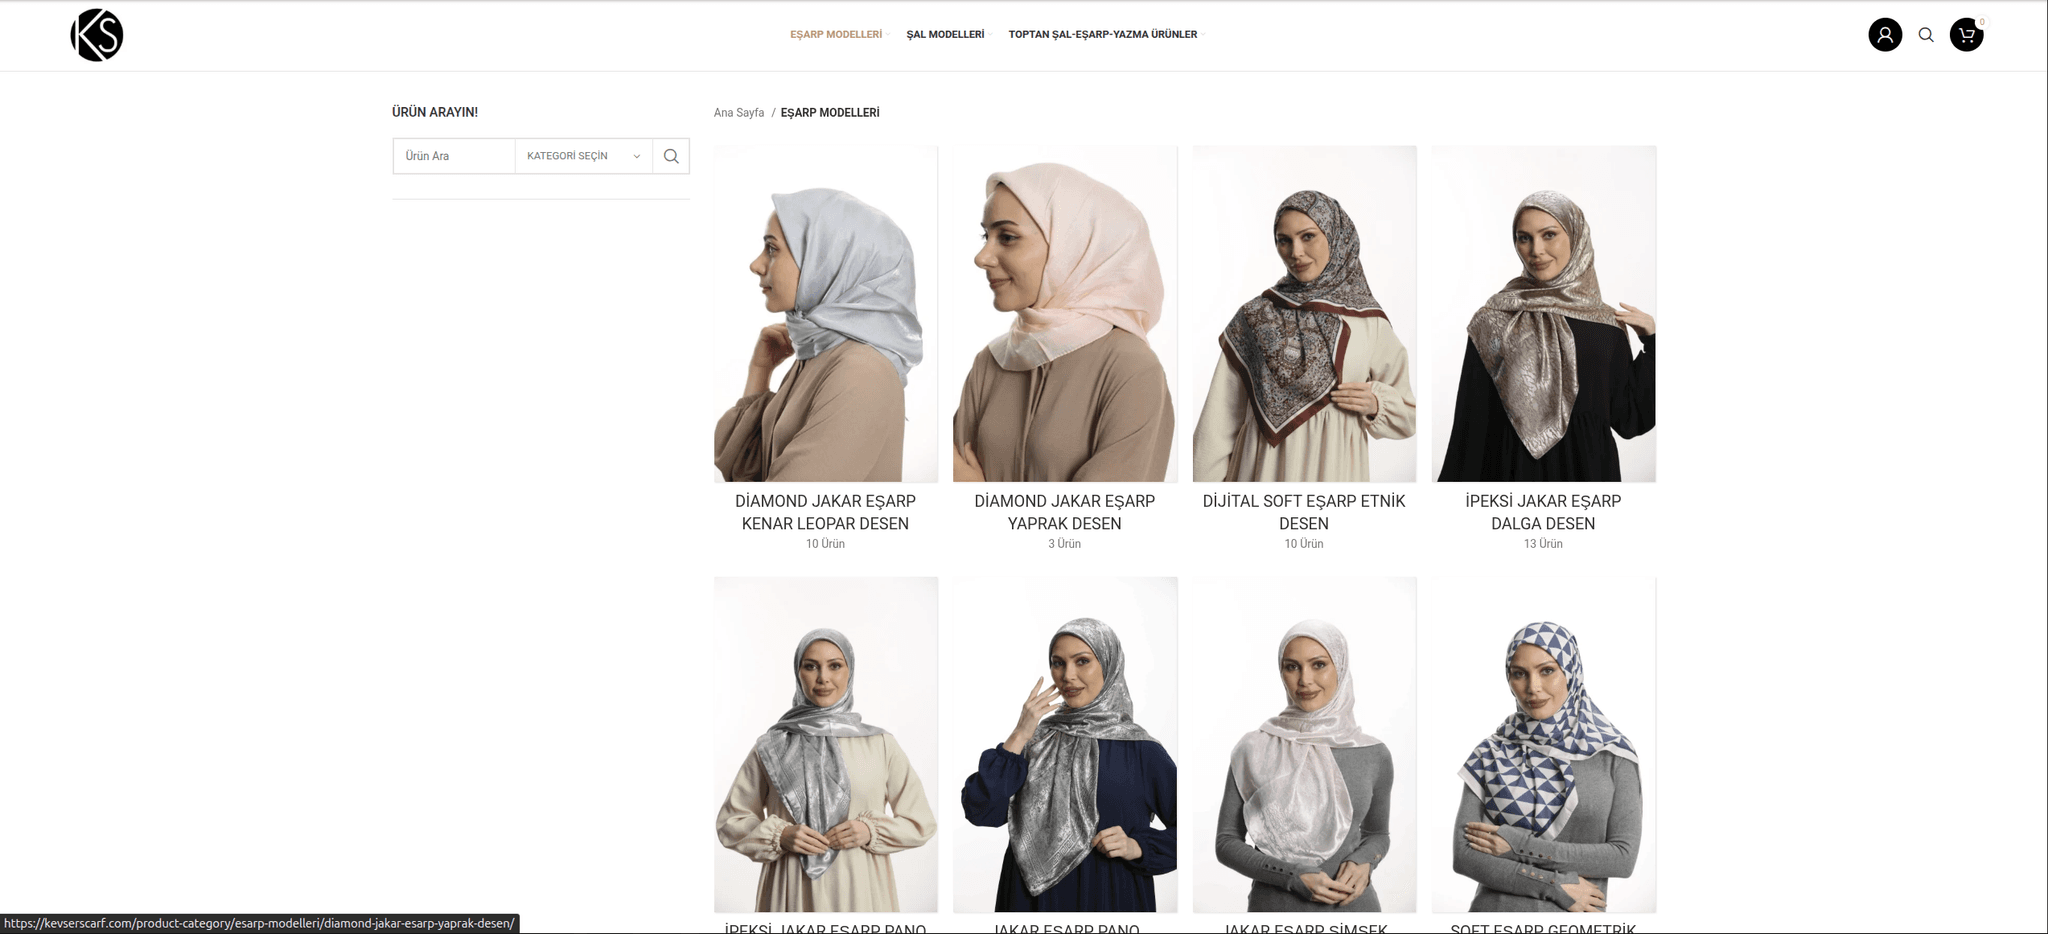Click the KS logo in the header

(x=97, y=35)
